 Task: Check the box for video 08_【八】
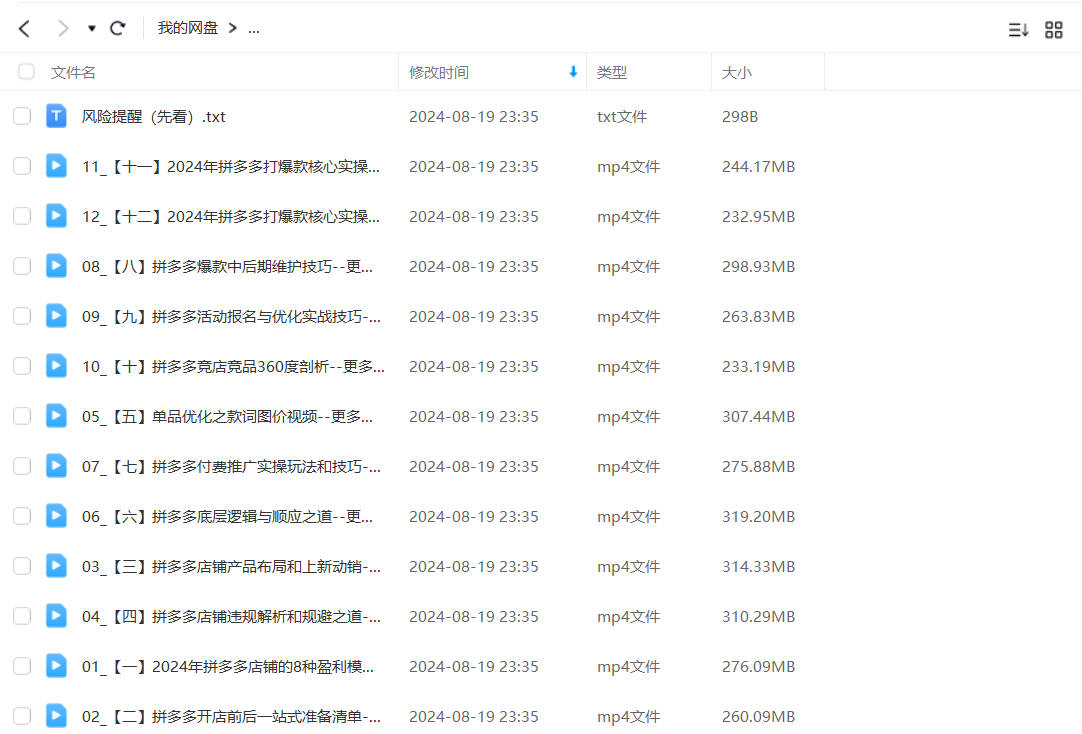click(22, 266)
